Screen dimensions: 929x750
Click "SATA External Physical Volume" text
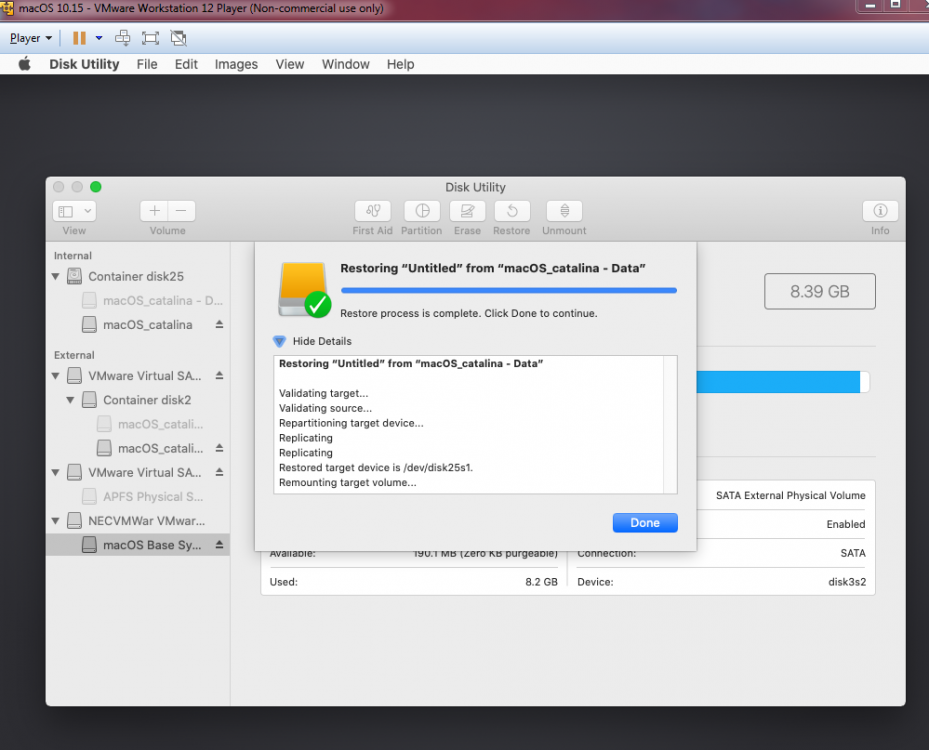coord(790,495)
